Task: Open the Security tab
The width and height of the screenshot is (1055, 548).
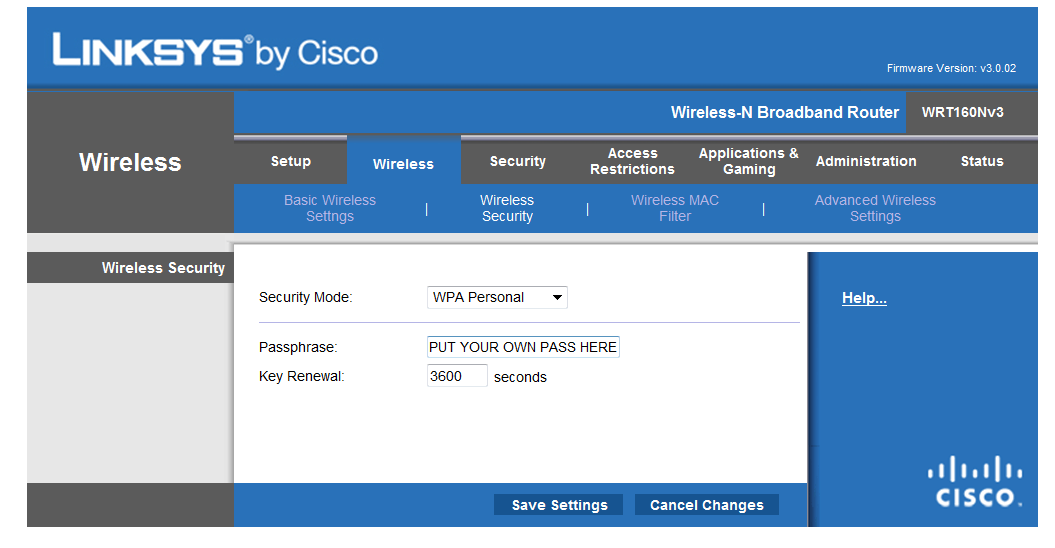Action: (x=517, y=161)
